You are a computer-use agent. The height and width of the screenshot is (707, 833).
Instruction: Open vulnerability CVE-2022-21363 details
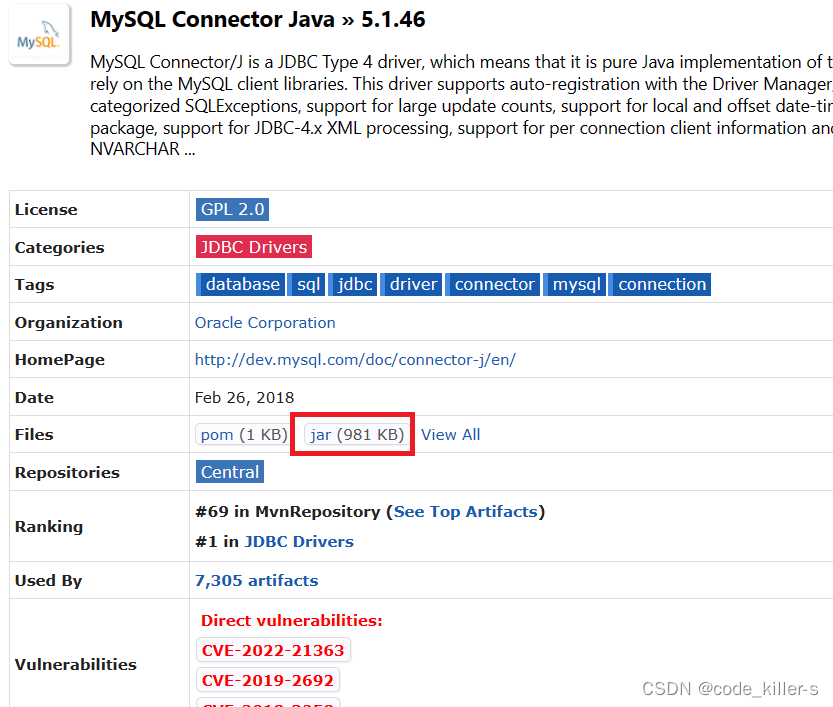point(273,650)
